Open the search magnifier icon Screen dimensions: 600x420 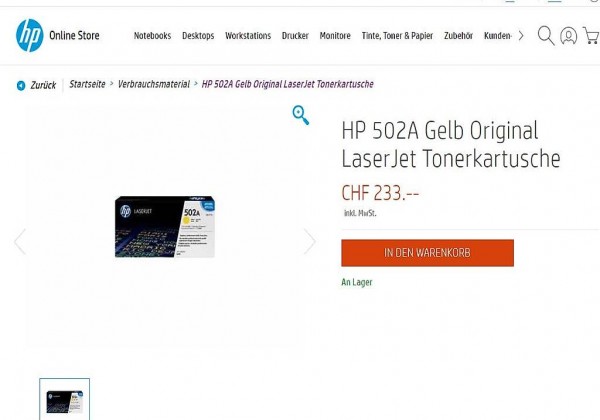(546, 36)
